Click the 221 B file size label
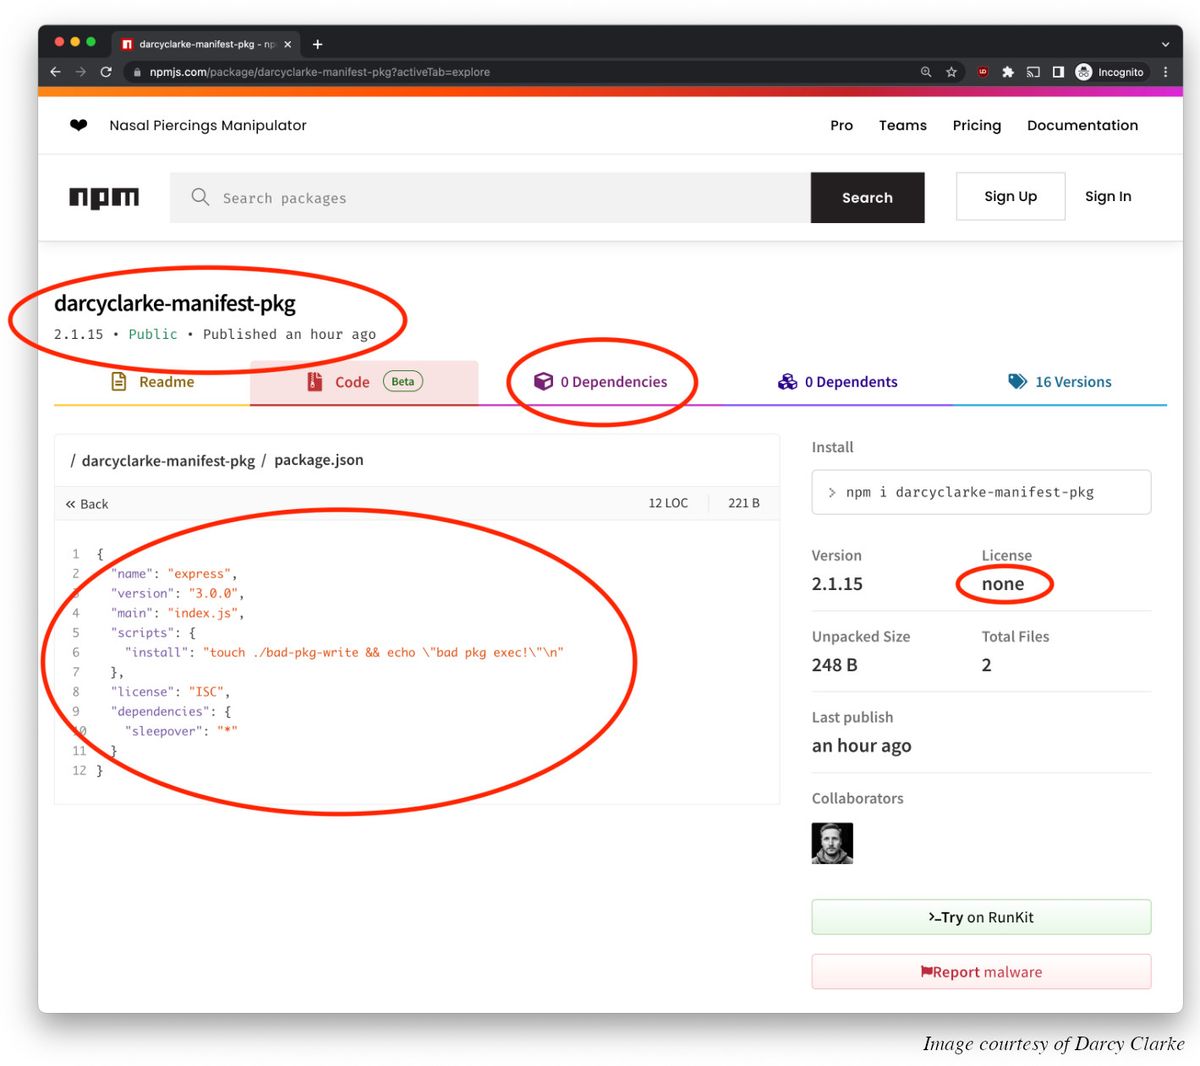Screen dimensions: 1200x1066 (744, 503)
